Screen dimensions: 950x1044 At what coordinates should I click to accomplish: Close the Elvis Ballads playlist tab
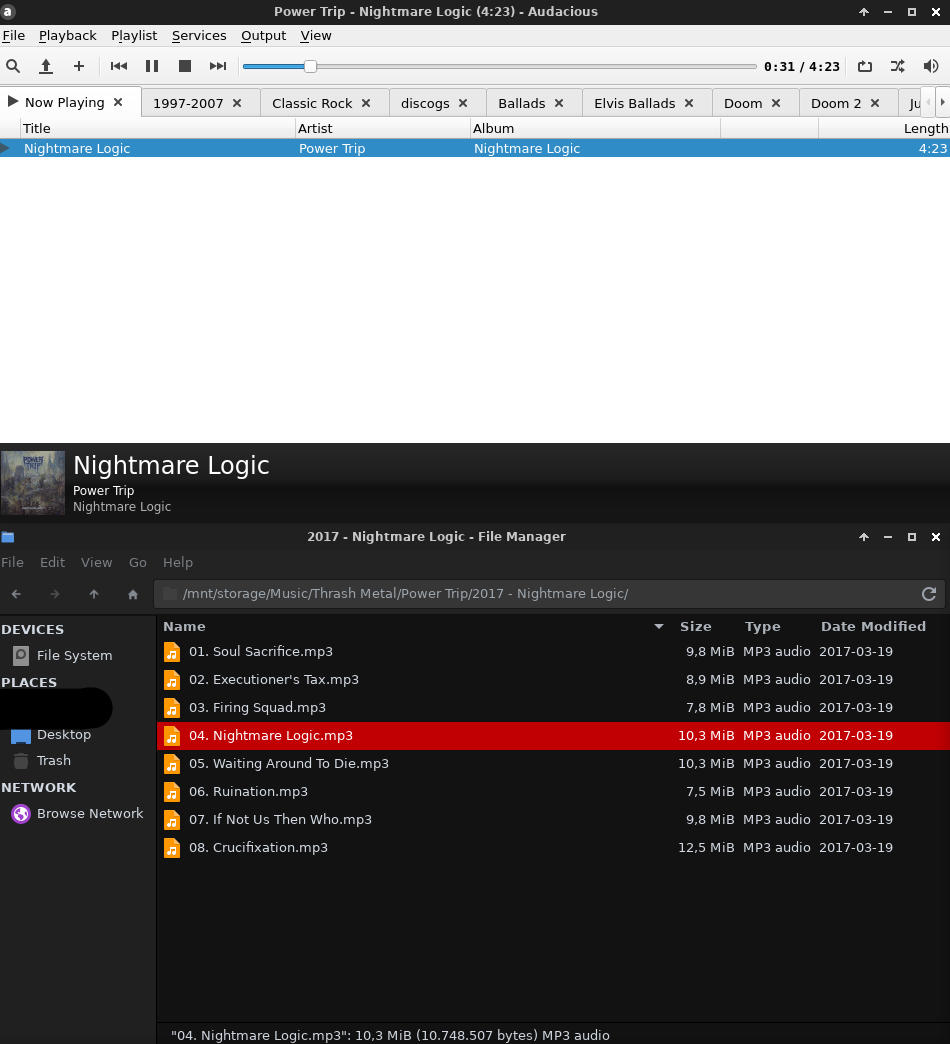click(689, 103)
